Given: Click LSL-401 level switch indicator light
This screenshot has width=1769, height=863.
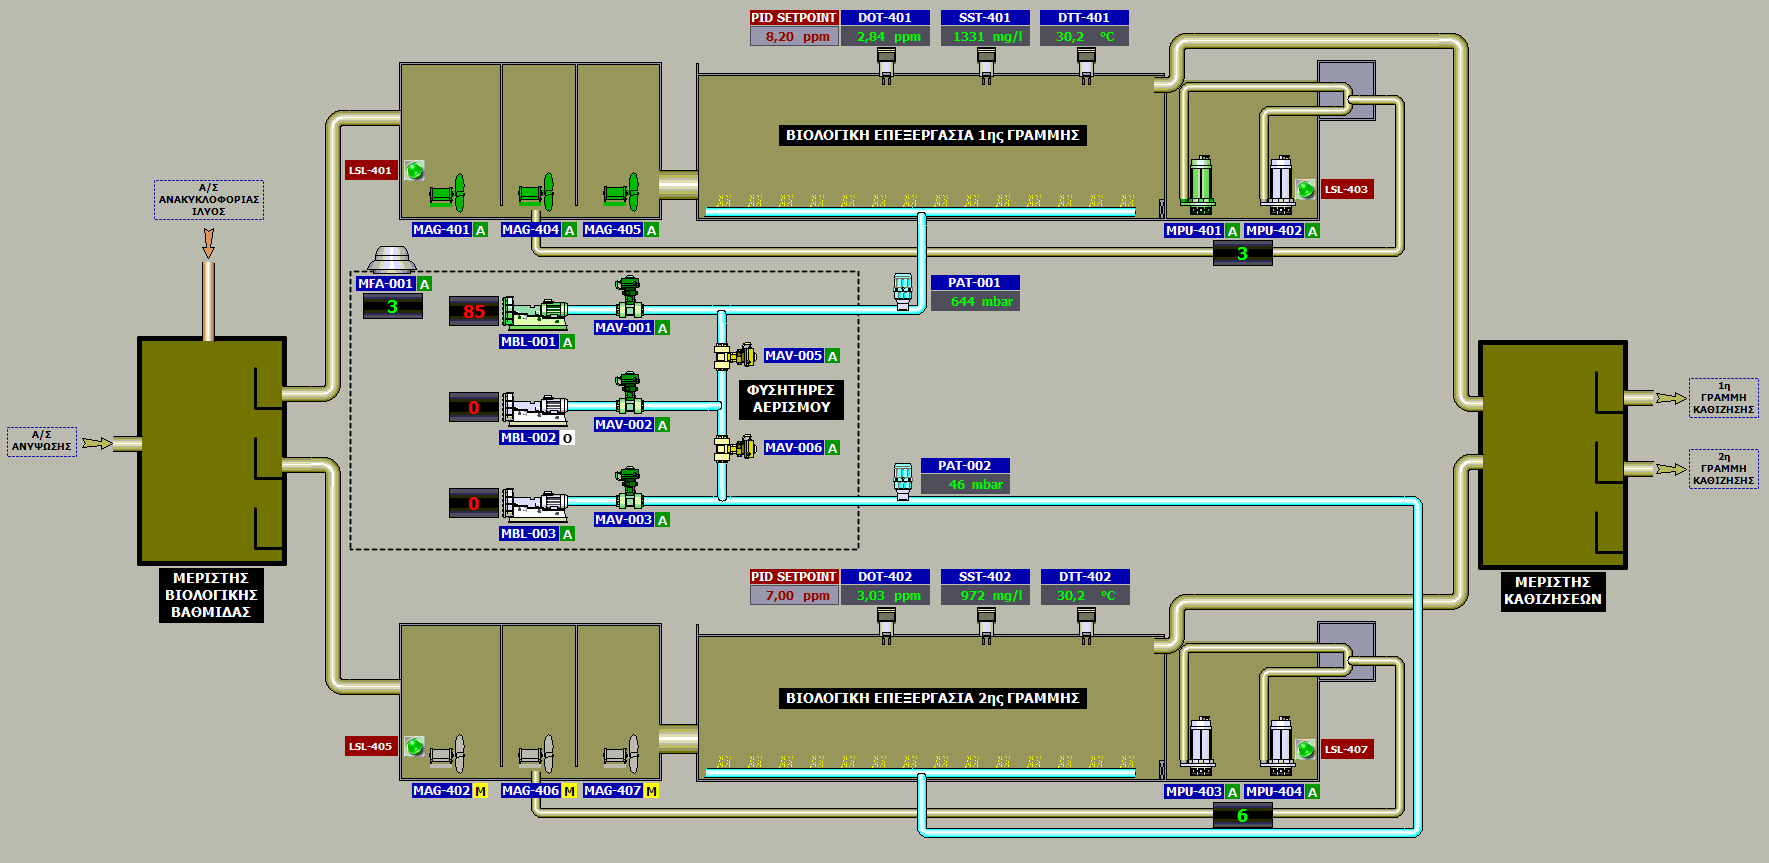Looking at the screenshot, I should [x=415, y=171].
